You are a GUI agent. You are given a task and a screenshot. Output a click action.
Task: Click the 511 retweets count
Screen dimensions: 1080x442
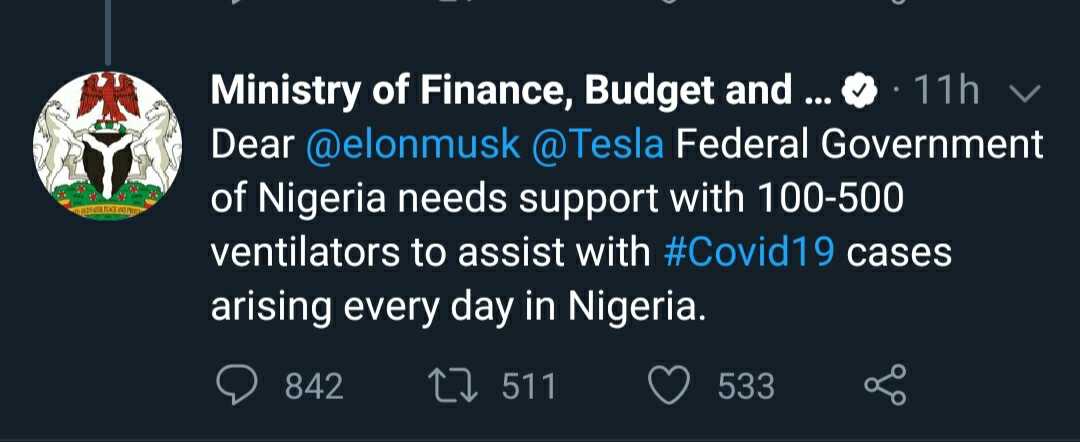[528, 386]
